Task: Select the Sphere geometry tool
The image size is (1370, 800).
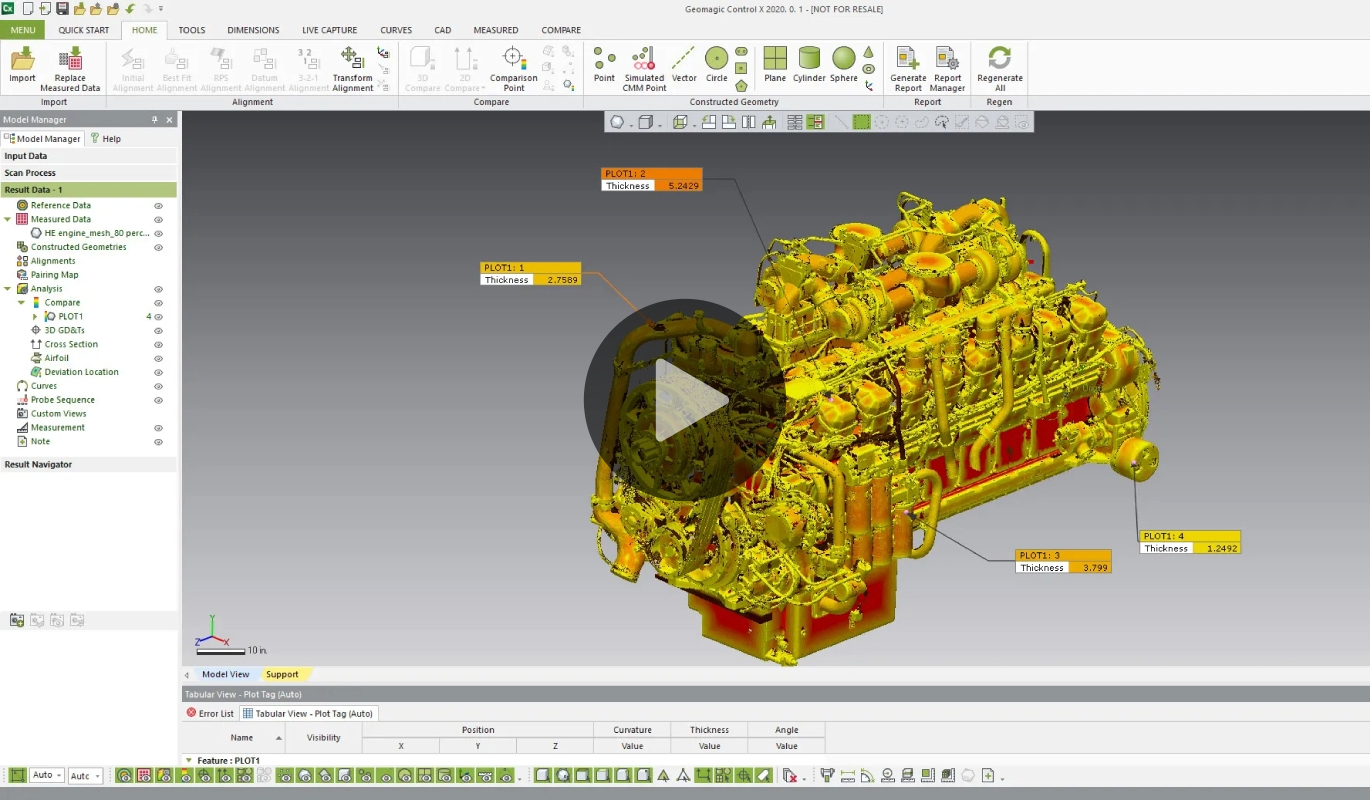Action: (844, 65)
